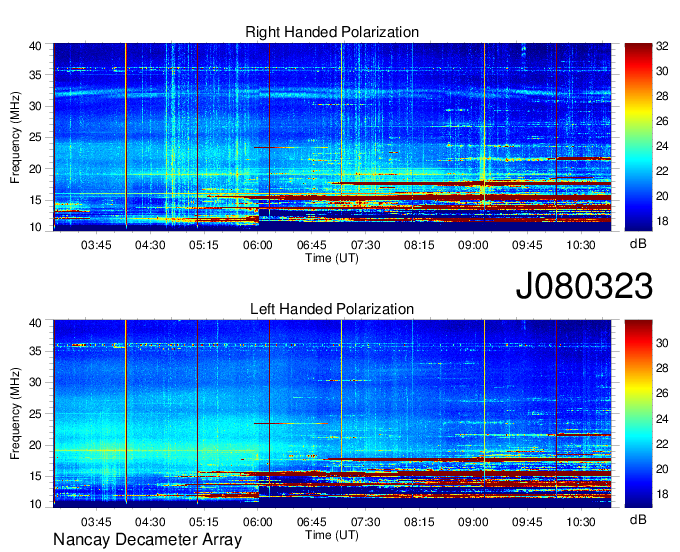Click the "Nancay Decameter Array" caption
This screenshot has width=680, height=552.
147,540
